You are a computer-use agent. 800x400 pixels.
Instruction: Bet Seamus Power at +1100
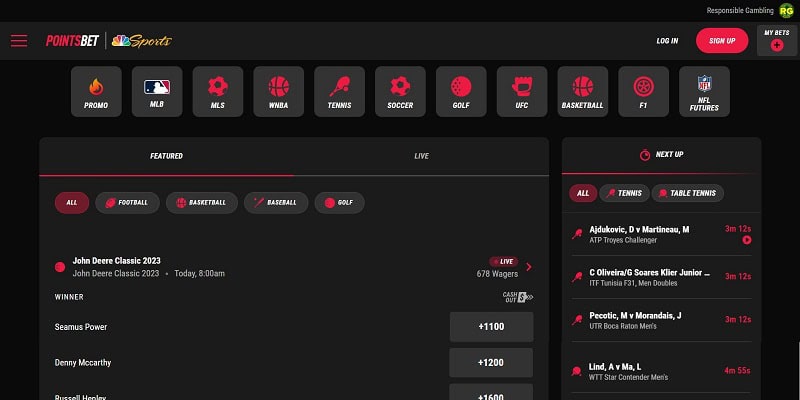[491, 327]
